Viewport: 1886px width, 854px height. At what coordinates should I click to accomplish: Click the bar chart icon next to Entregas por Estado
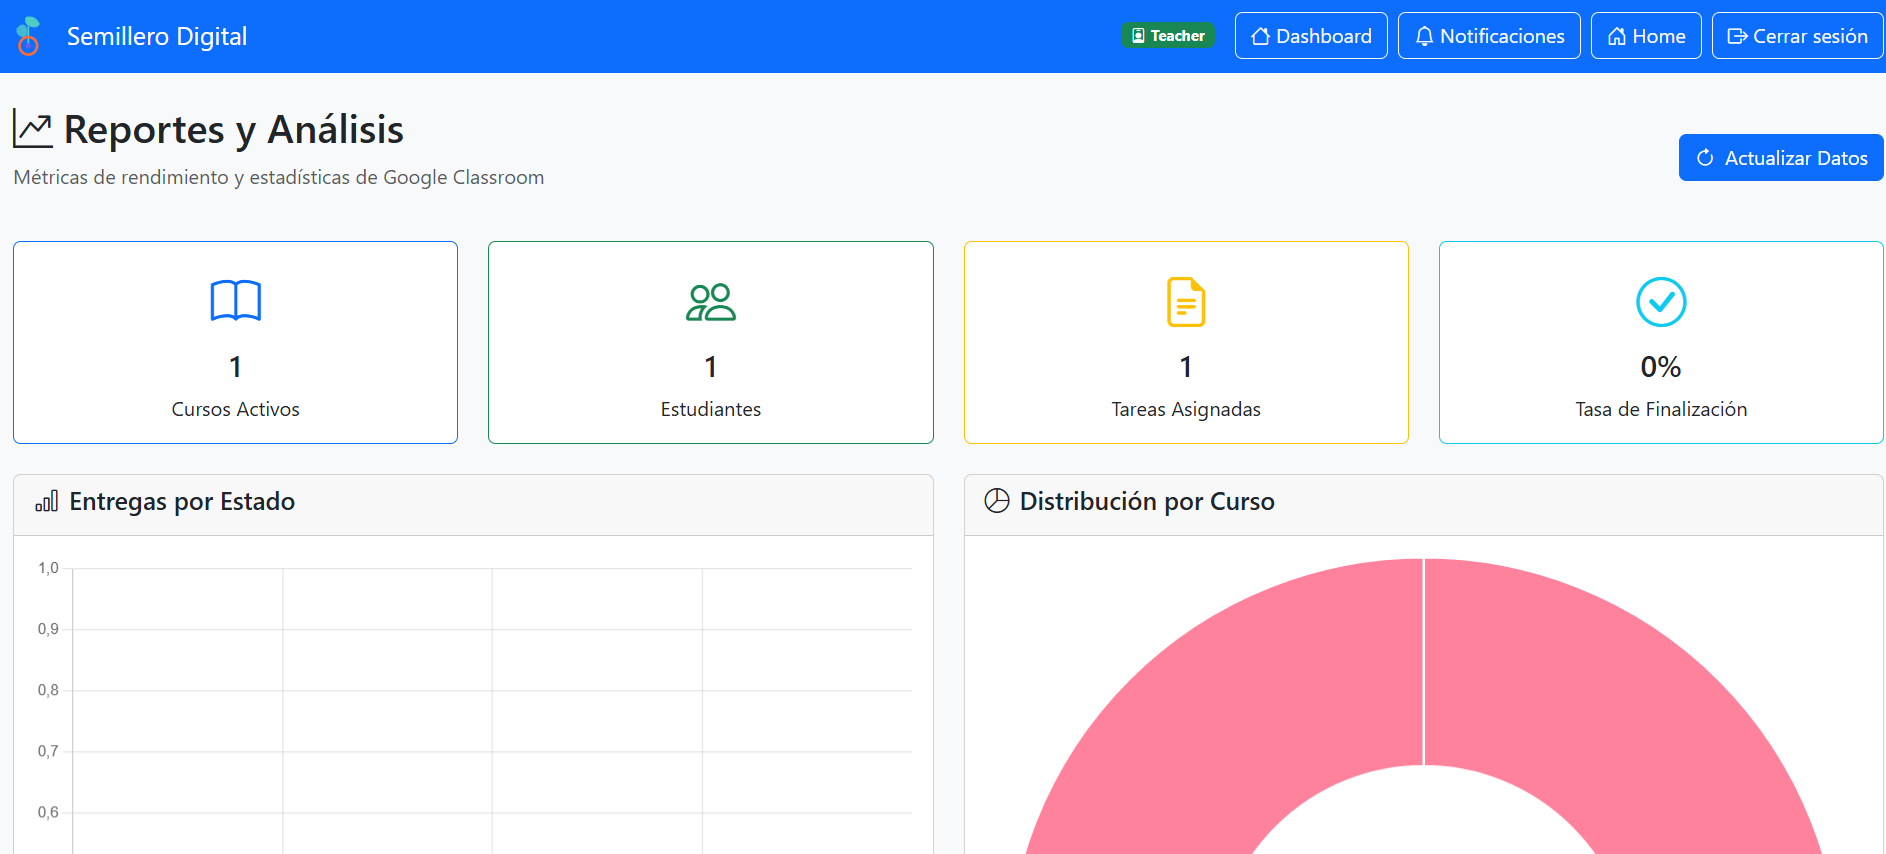coord(46,501)
